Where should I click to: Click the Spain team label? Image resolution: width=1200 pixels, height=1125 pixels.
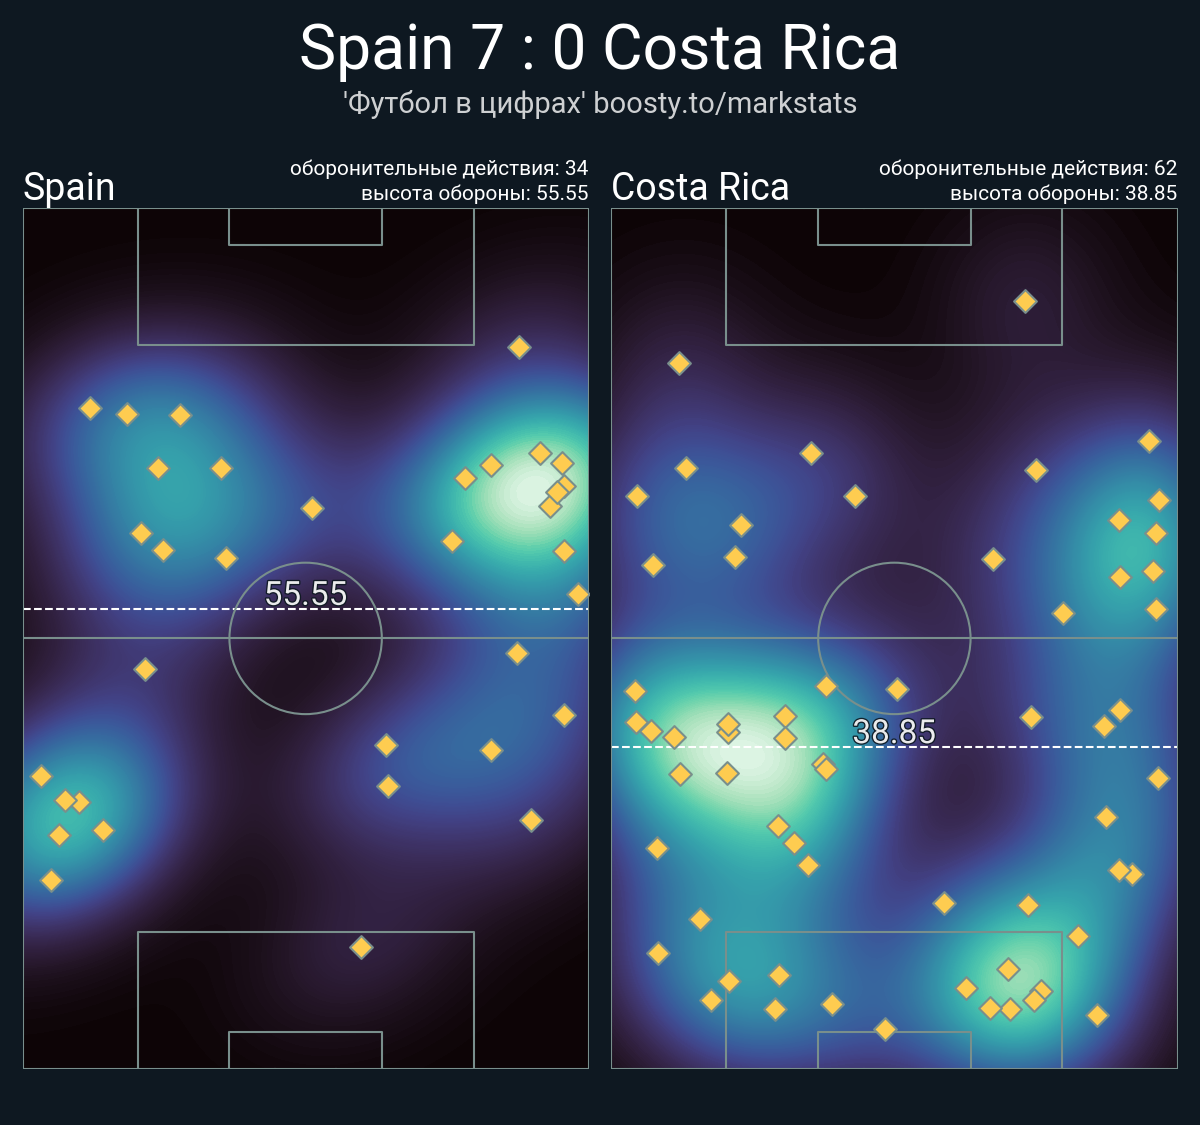pyautogui.click(x=69, y=187)
